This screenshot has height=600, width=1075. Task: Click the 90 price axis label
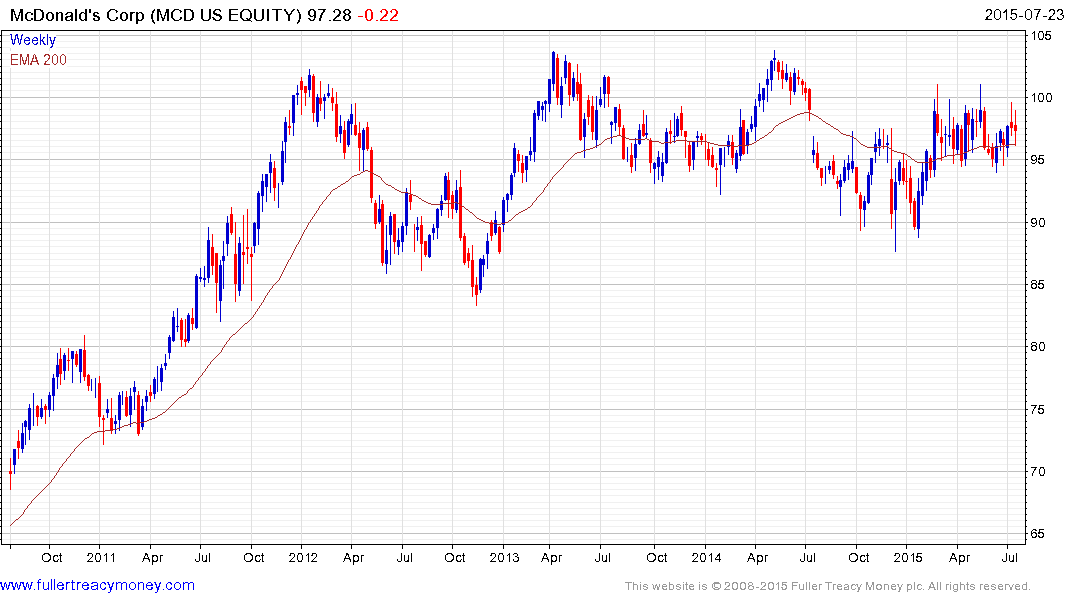(1038, 222)
